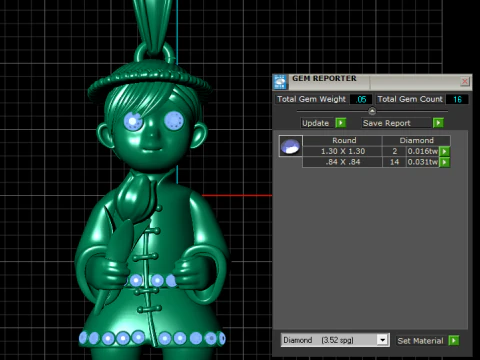Click the green arrow beside Update

coord(341,123)
